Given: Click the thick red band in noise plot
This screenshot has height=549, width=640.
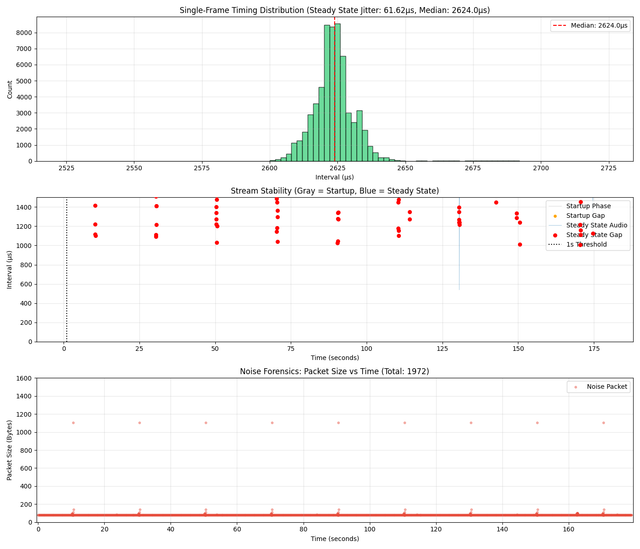Looking at the screenshot, I should click(x=300, y=514).
